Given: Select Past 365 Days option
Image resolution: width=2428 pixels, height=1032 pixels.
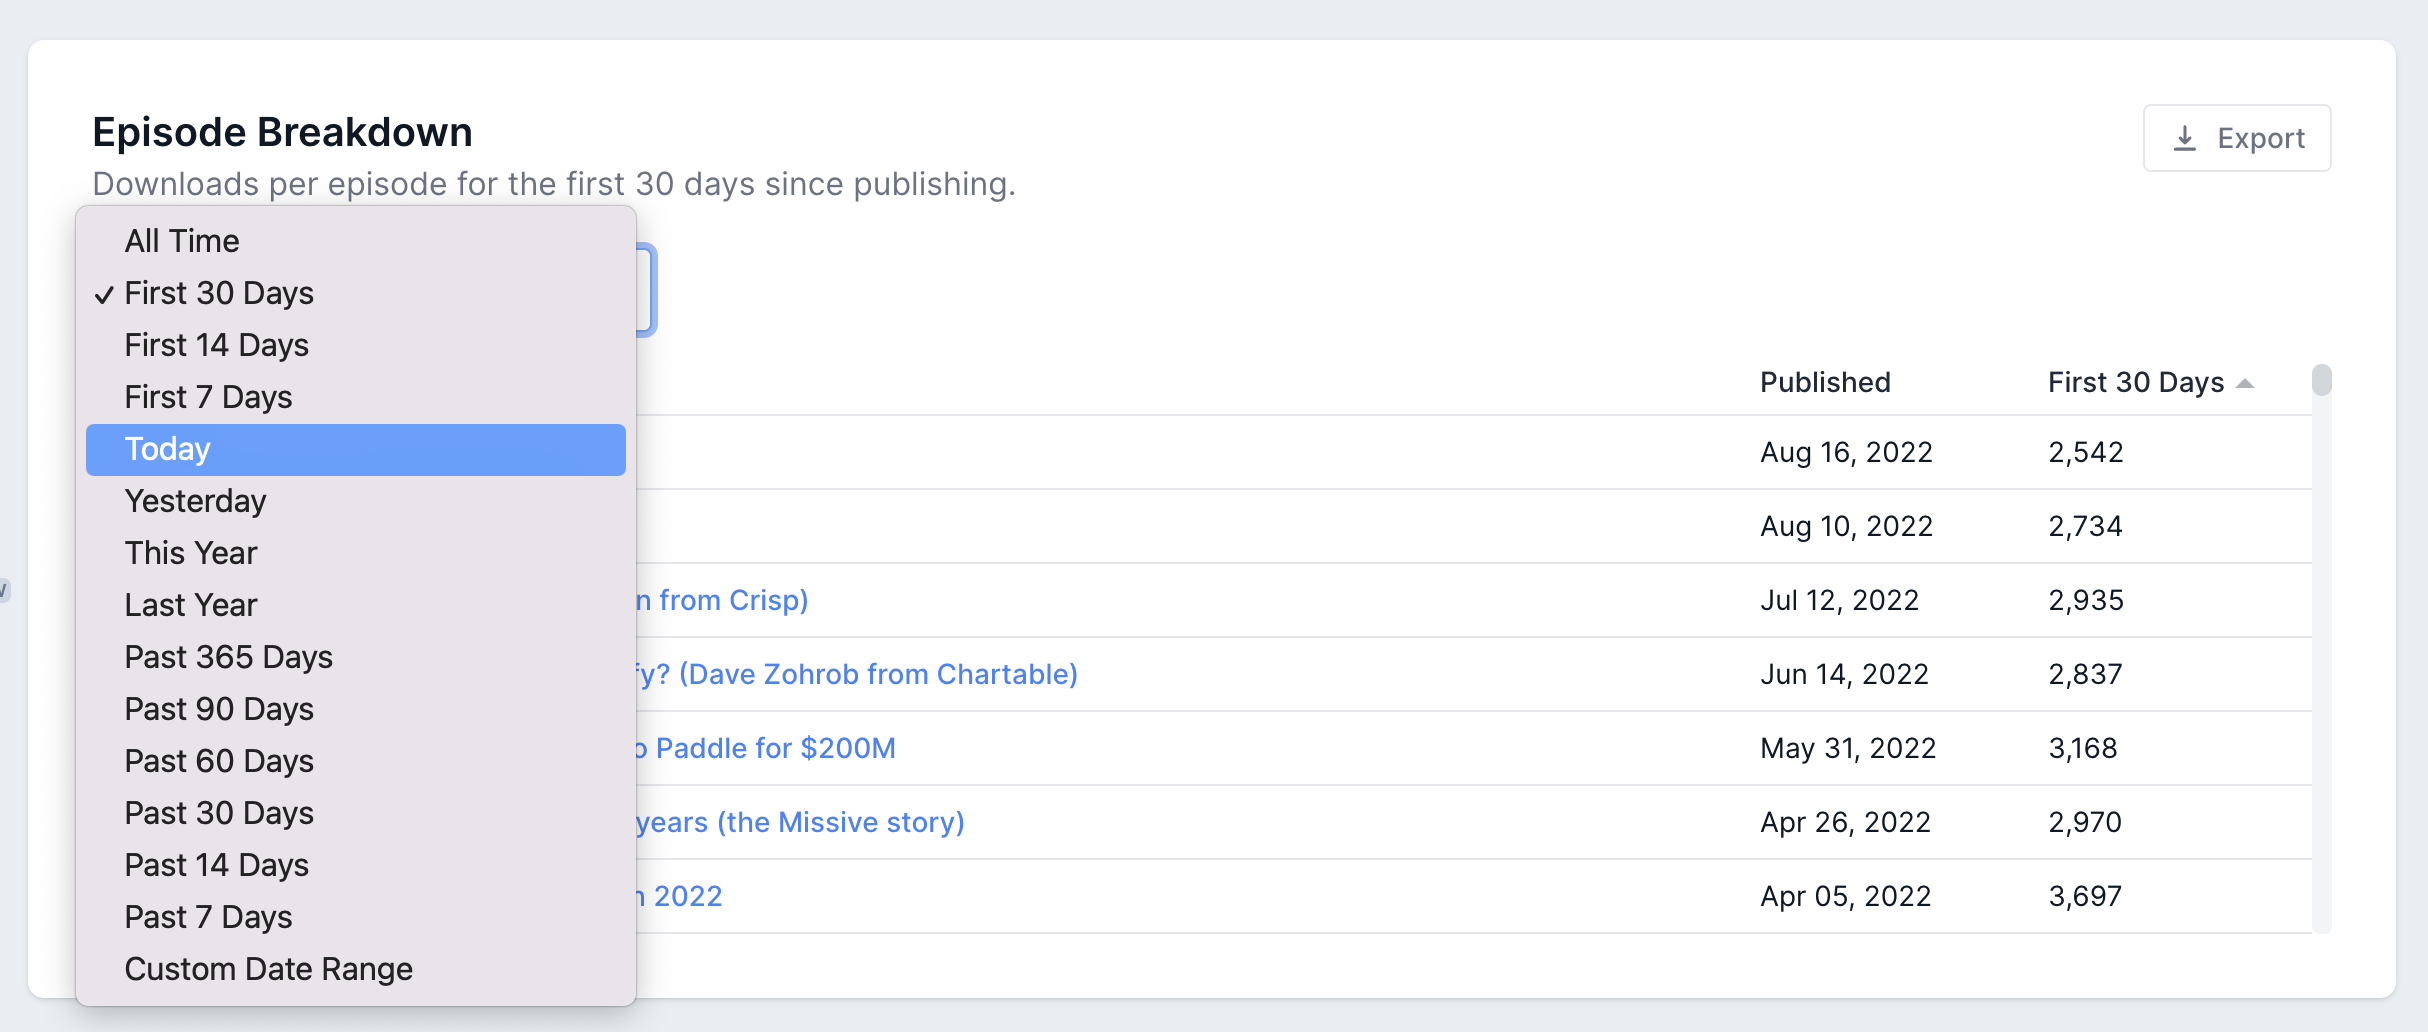Looking at the screenshot, I should 228,657.
